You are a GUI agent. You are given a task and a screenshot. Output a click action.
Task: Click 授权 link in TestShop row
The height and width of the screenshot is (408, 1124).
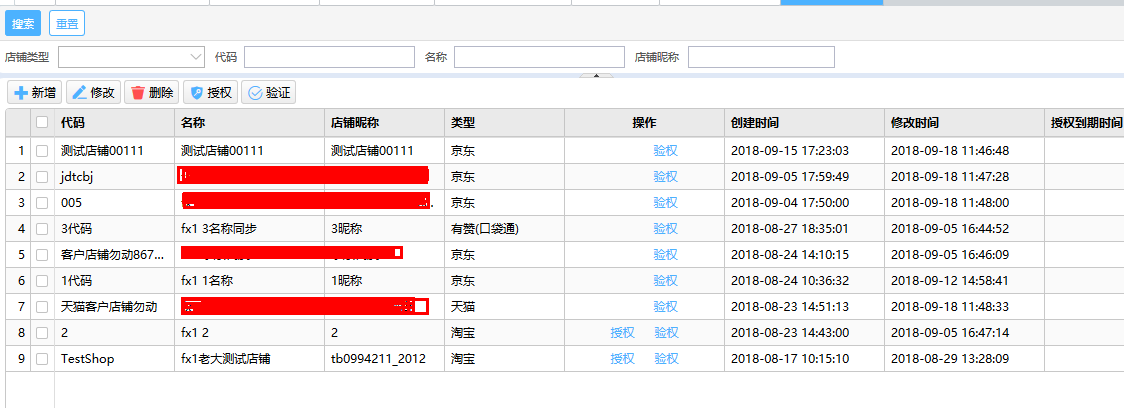click(x=622, y=359)
